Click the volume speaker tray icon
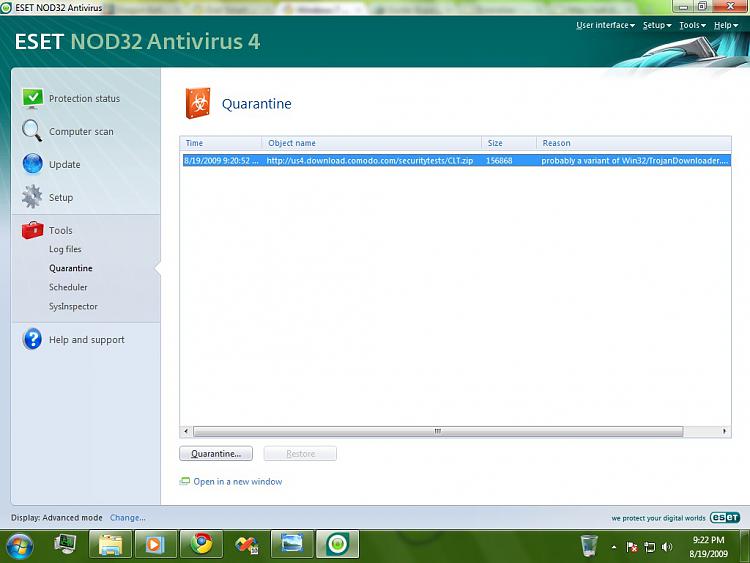This screenshot has height=563, width=750. pyautogui.click(x=667, y=547)
